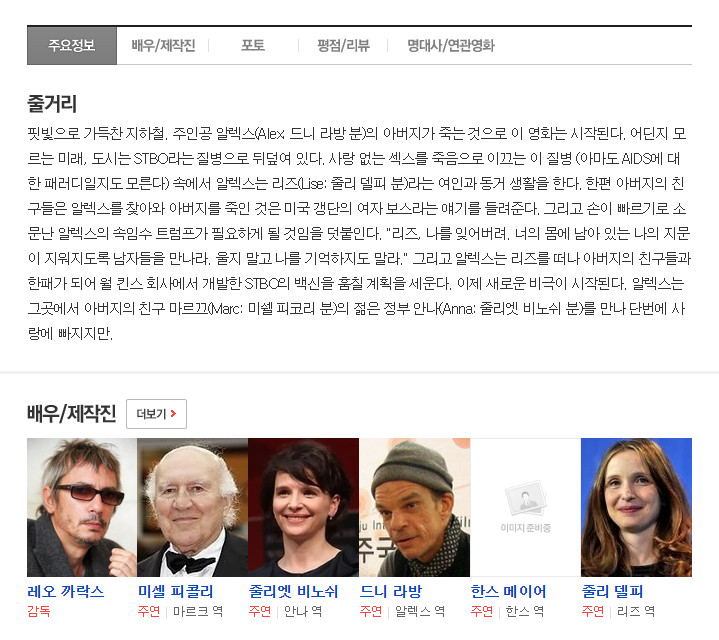Open the 한스 메이어 name link

[x=508, y=591]
